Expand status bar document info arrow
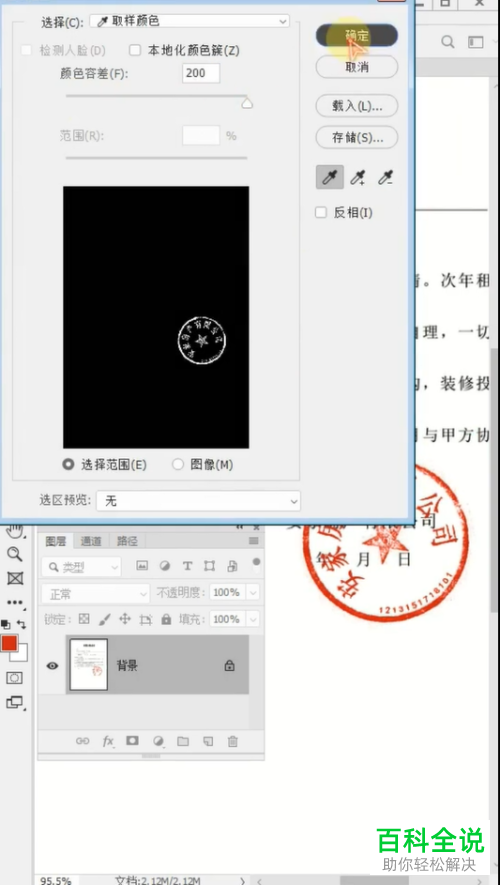 click(243, 880)
